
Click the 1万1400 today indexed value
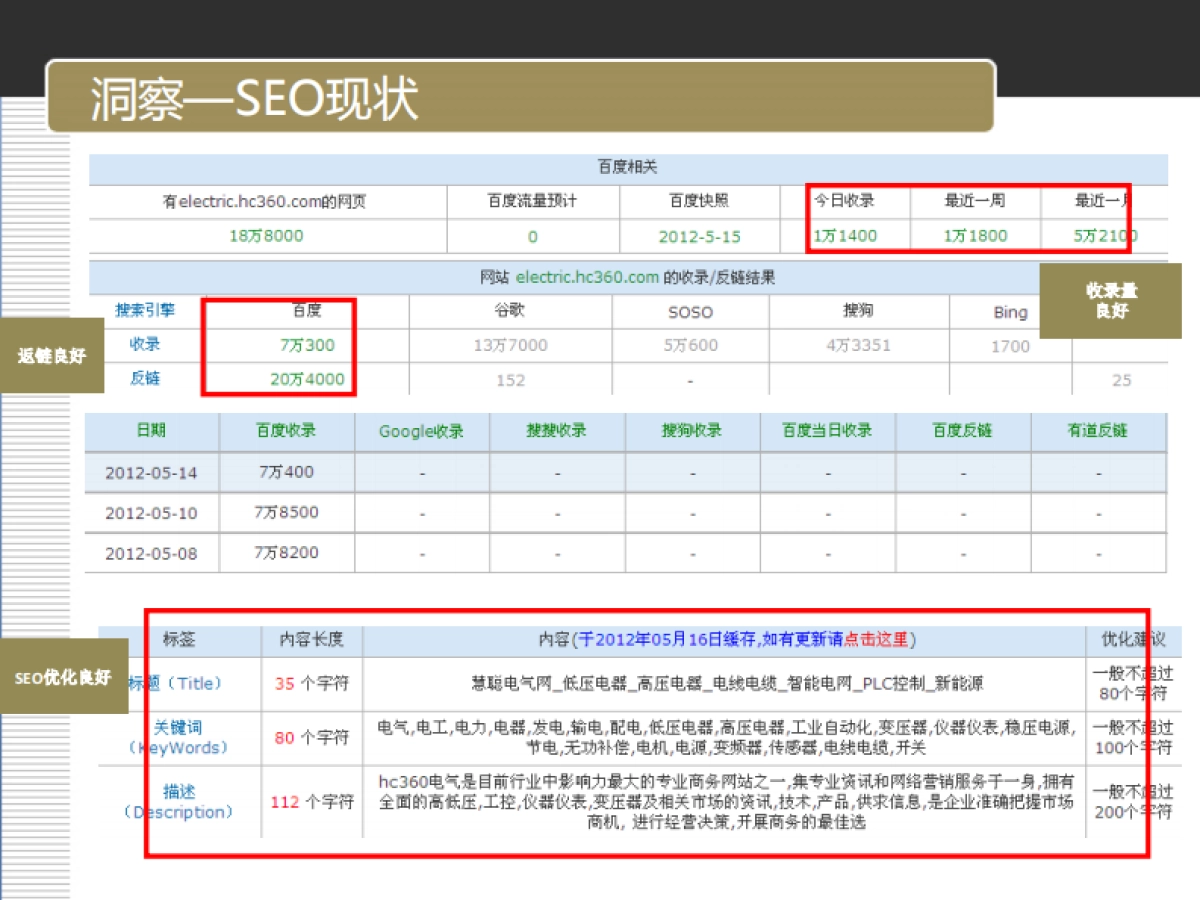(x=844, y=236)
